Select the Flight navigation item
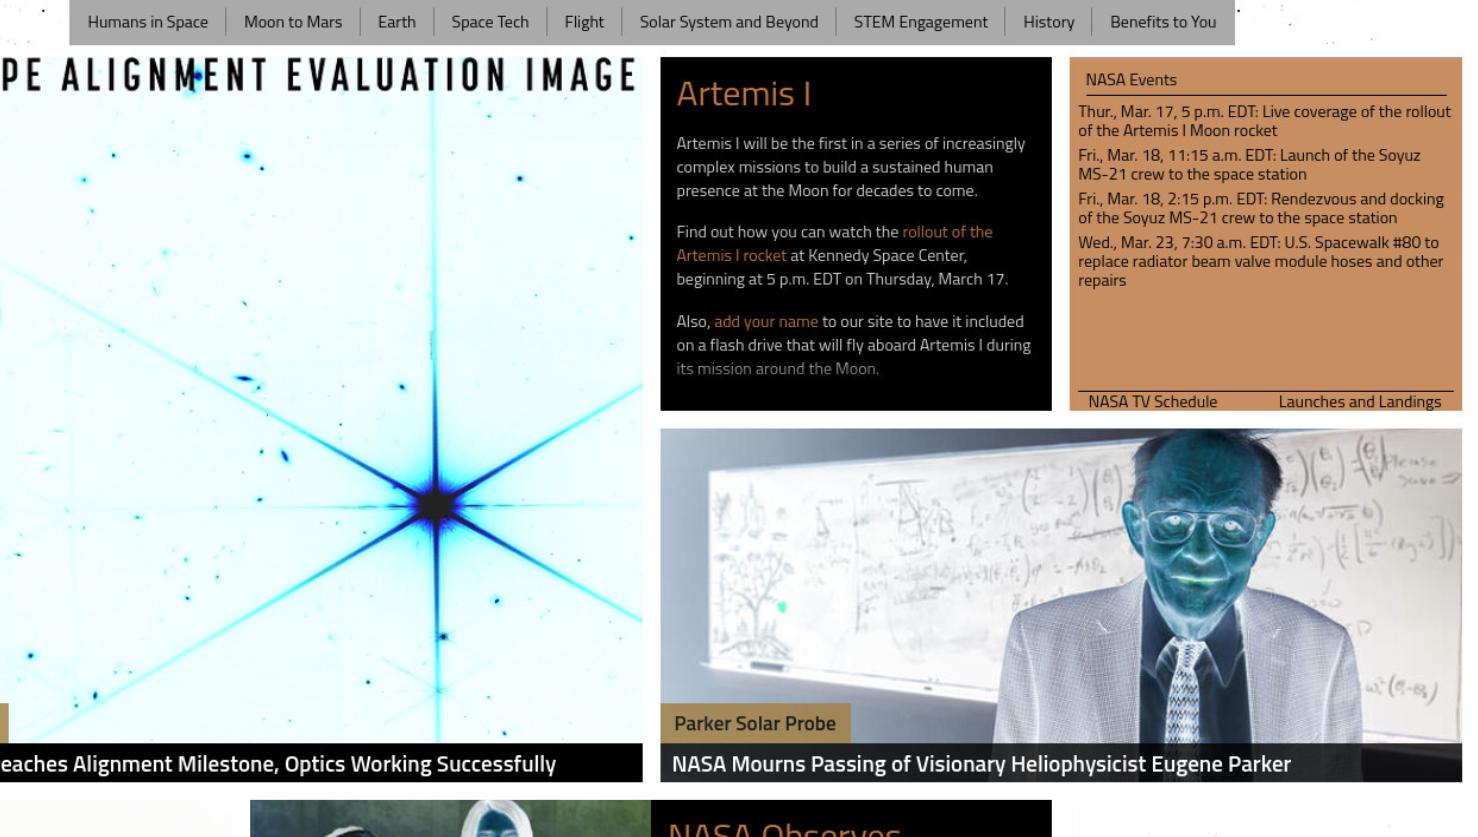 [584, 22]
